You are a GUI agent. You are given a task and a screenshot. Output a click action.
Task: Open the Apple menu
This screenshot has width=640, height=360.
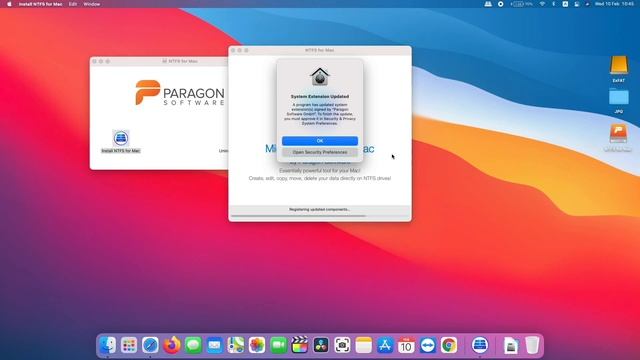click(x=9, y=4)
